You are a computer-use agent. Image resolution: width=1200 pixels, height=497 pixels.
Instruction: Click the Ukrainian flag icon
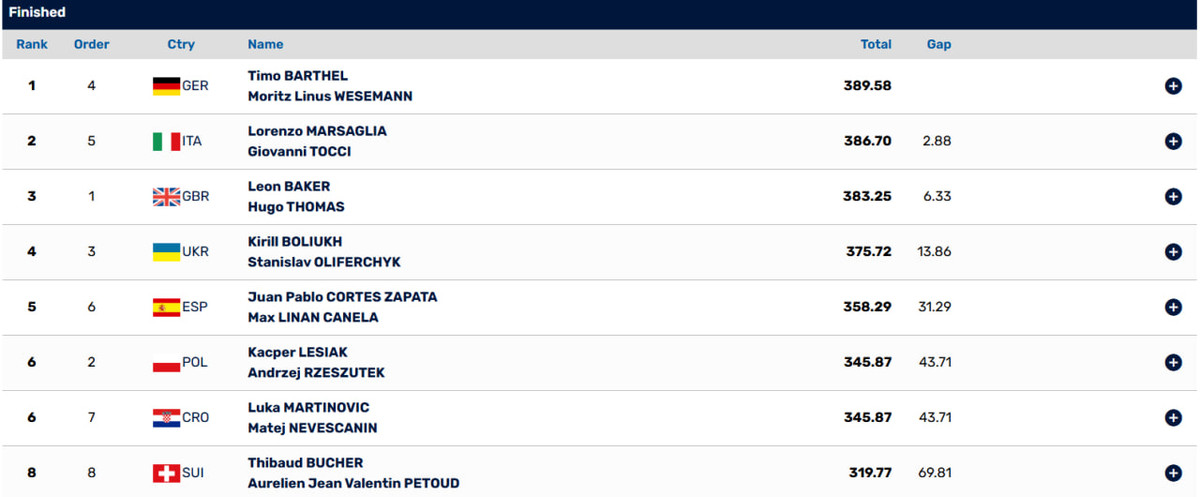166,252
